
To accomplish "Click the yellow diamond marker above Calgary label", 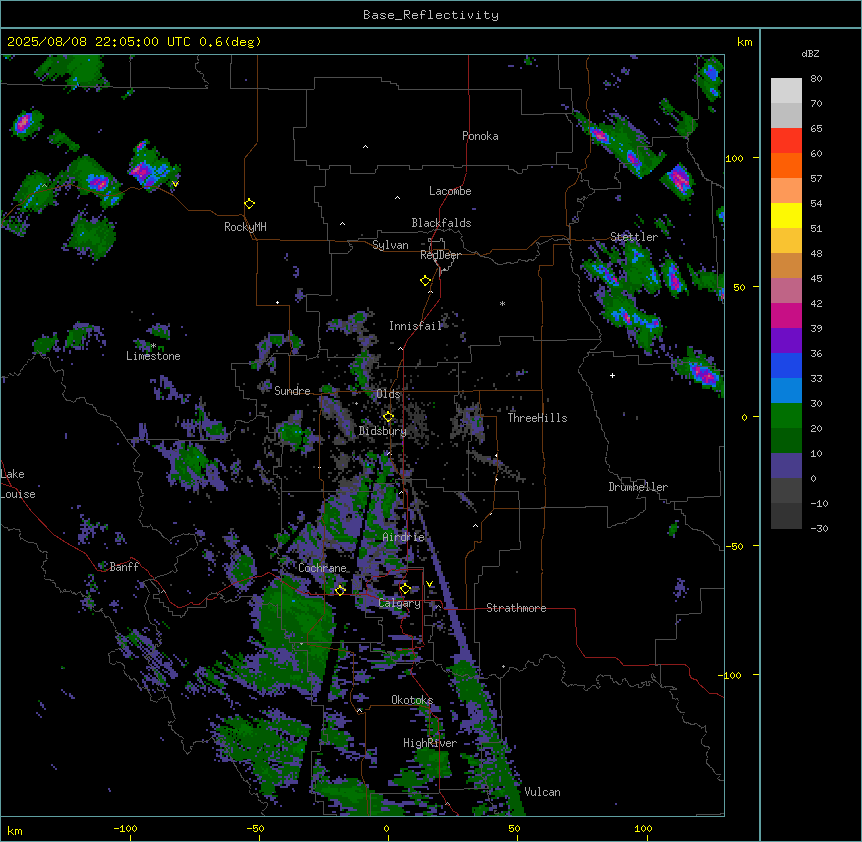I will click(x=405, y=589).
